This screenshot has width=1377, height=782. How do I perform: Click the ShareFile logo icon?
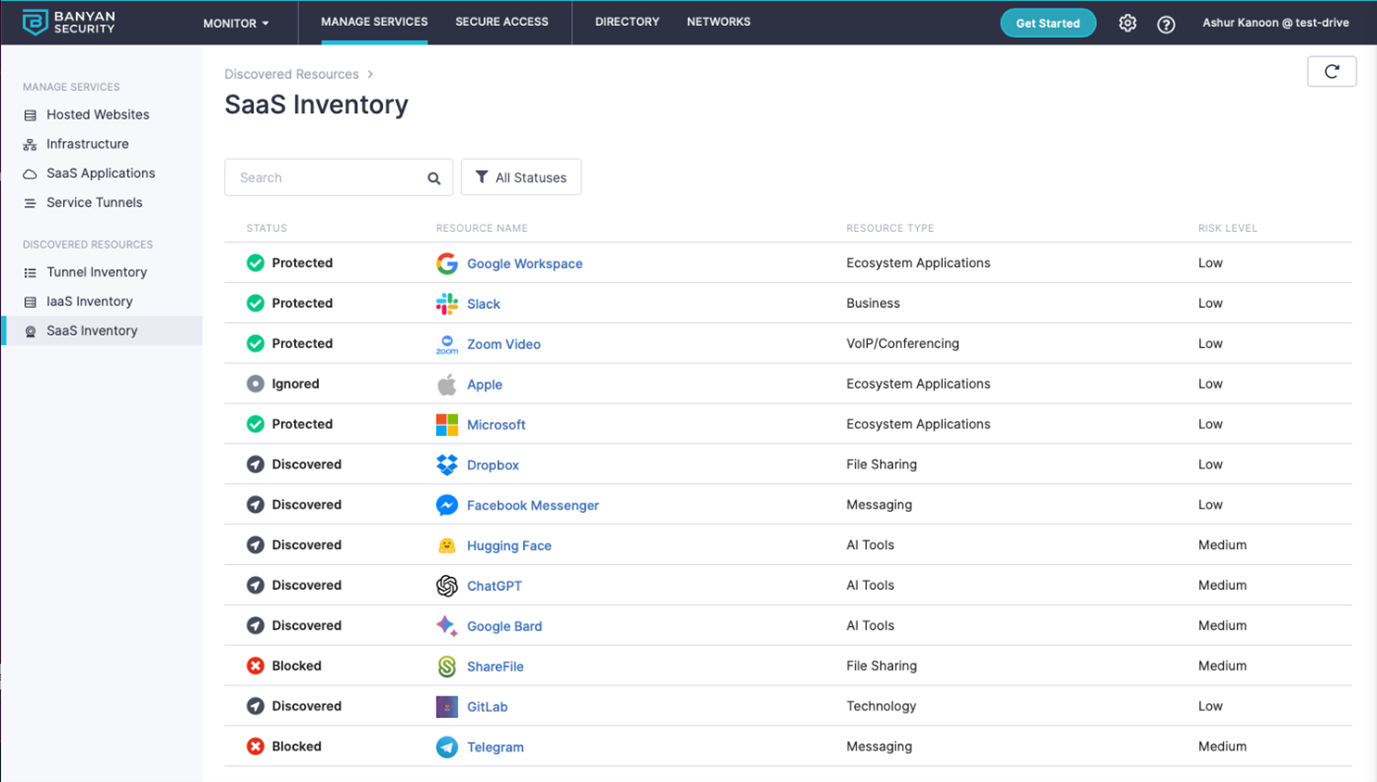pos(447,666)
